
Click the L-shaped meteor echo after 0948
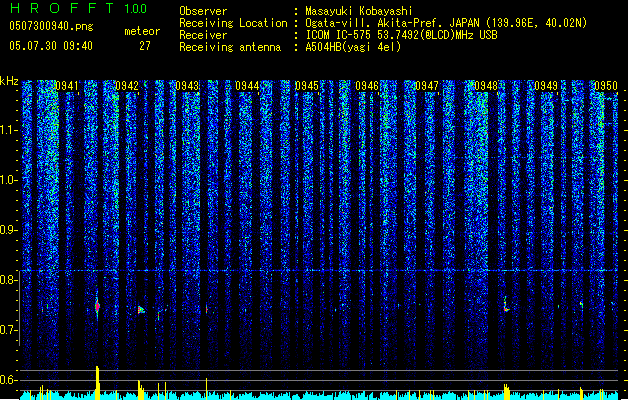coord(506,305)
